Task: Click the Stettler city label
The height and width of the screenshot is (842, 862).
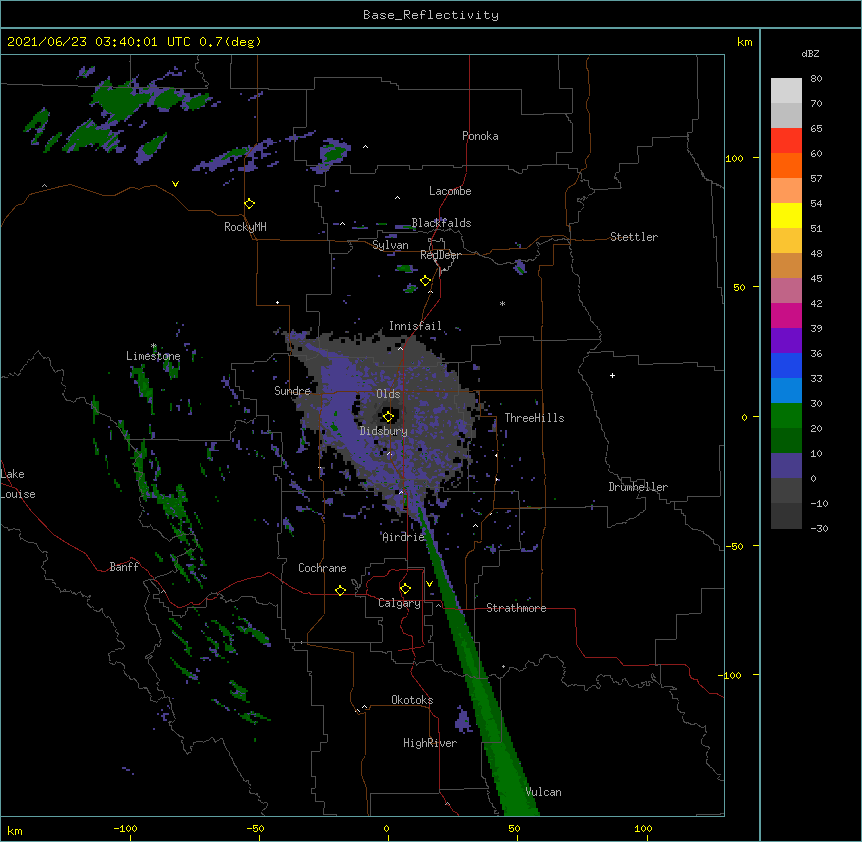Action: point(634,237)
